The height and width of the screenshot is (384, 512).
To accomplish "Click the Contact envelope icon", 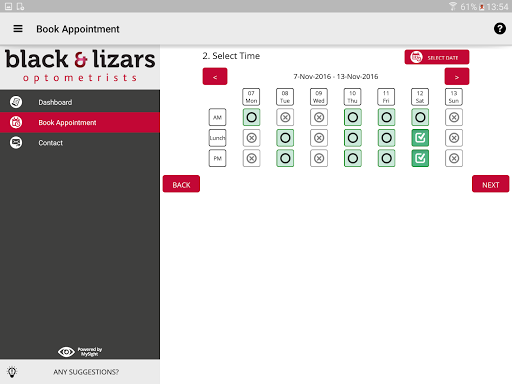I will coord(16,143).
